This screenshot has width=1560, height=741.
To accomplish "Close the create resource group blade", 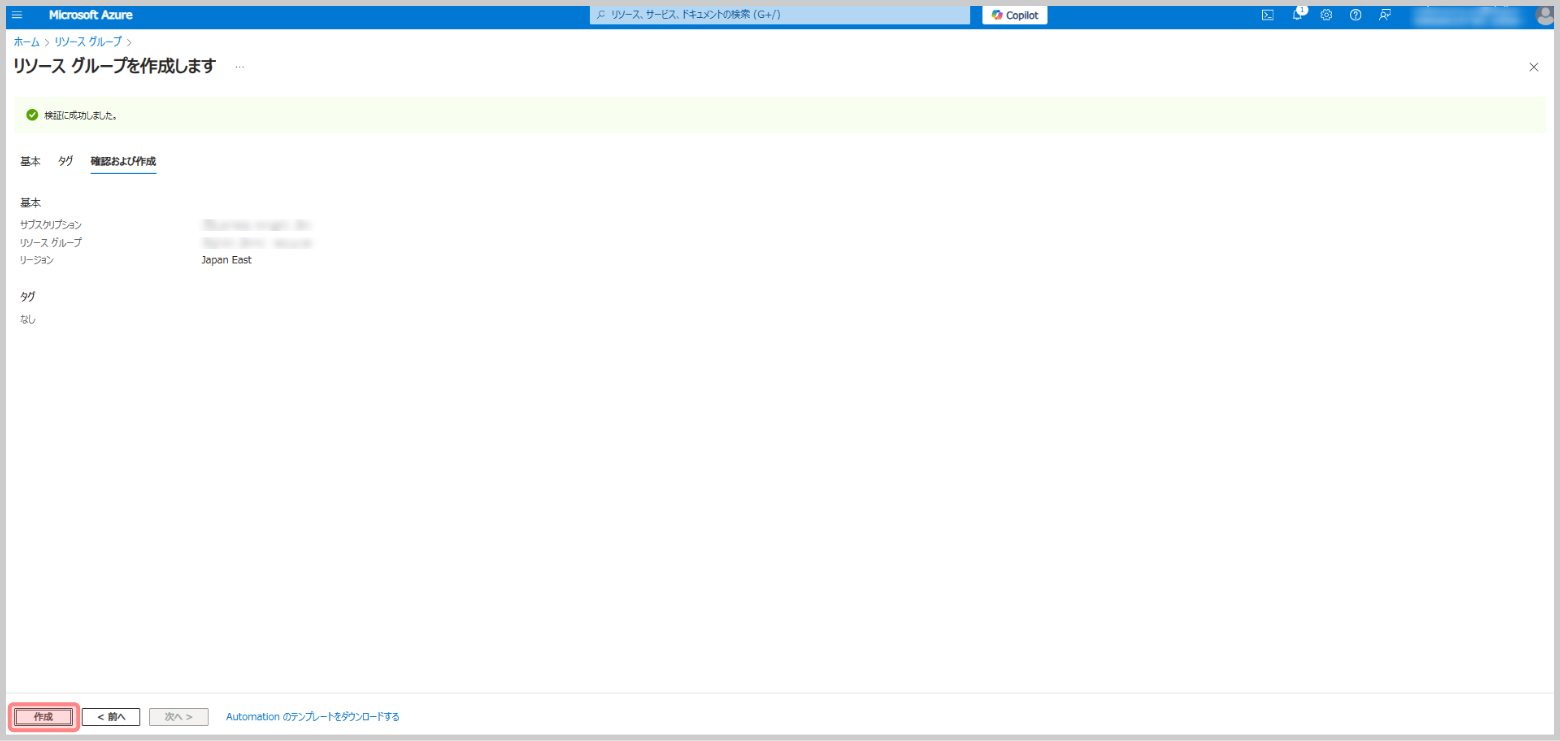I will [x=1534, y=67].
